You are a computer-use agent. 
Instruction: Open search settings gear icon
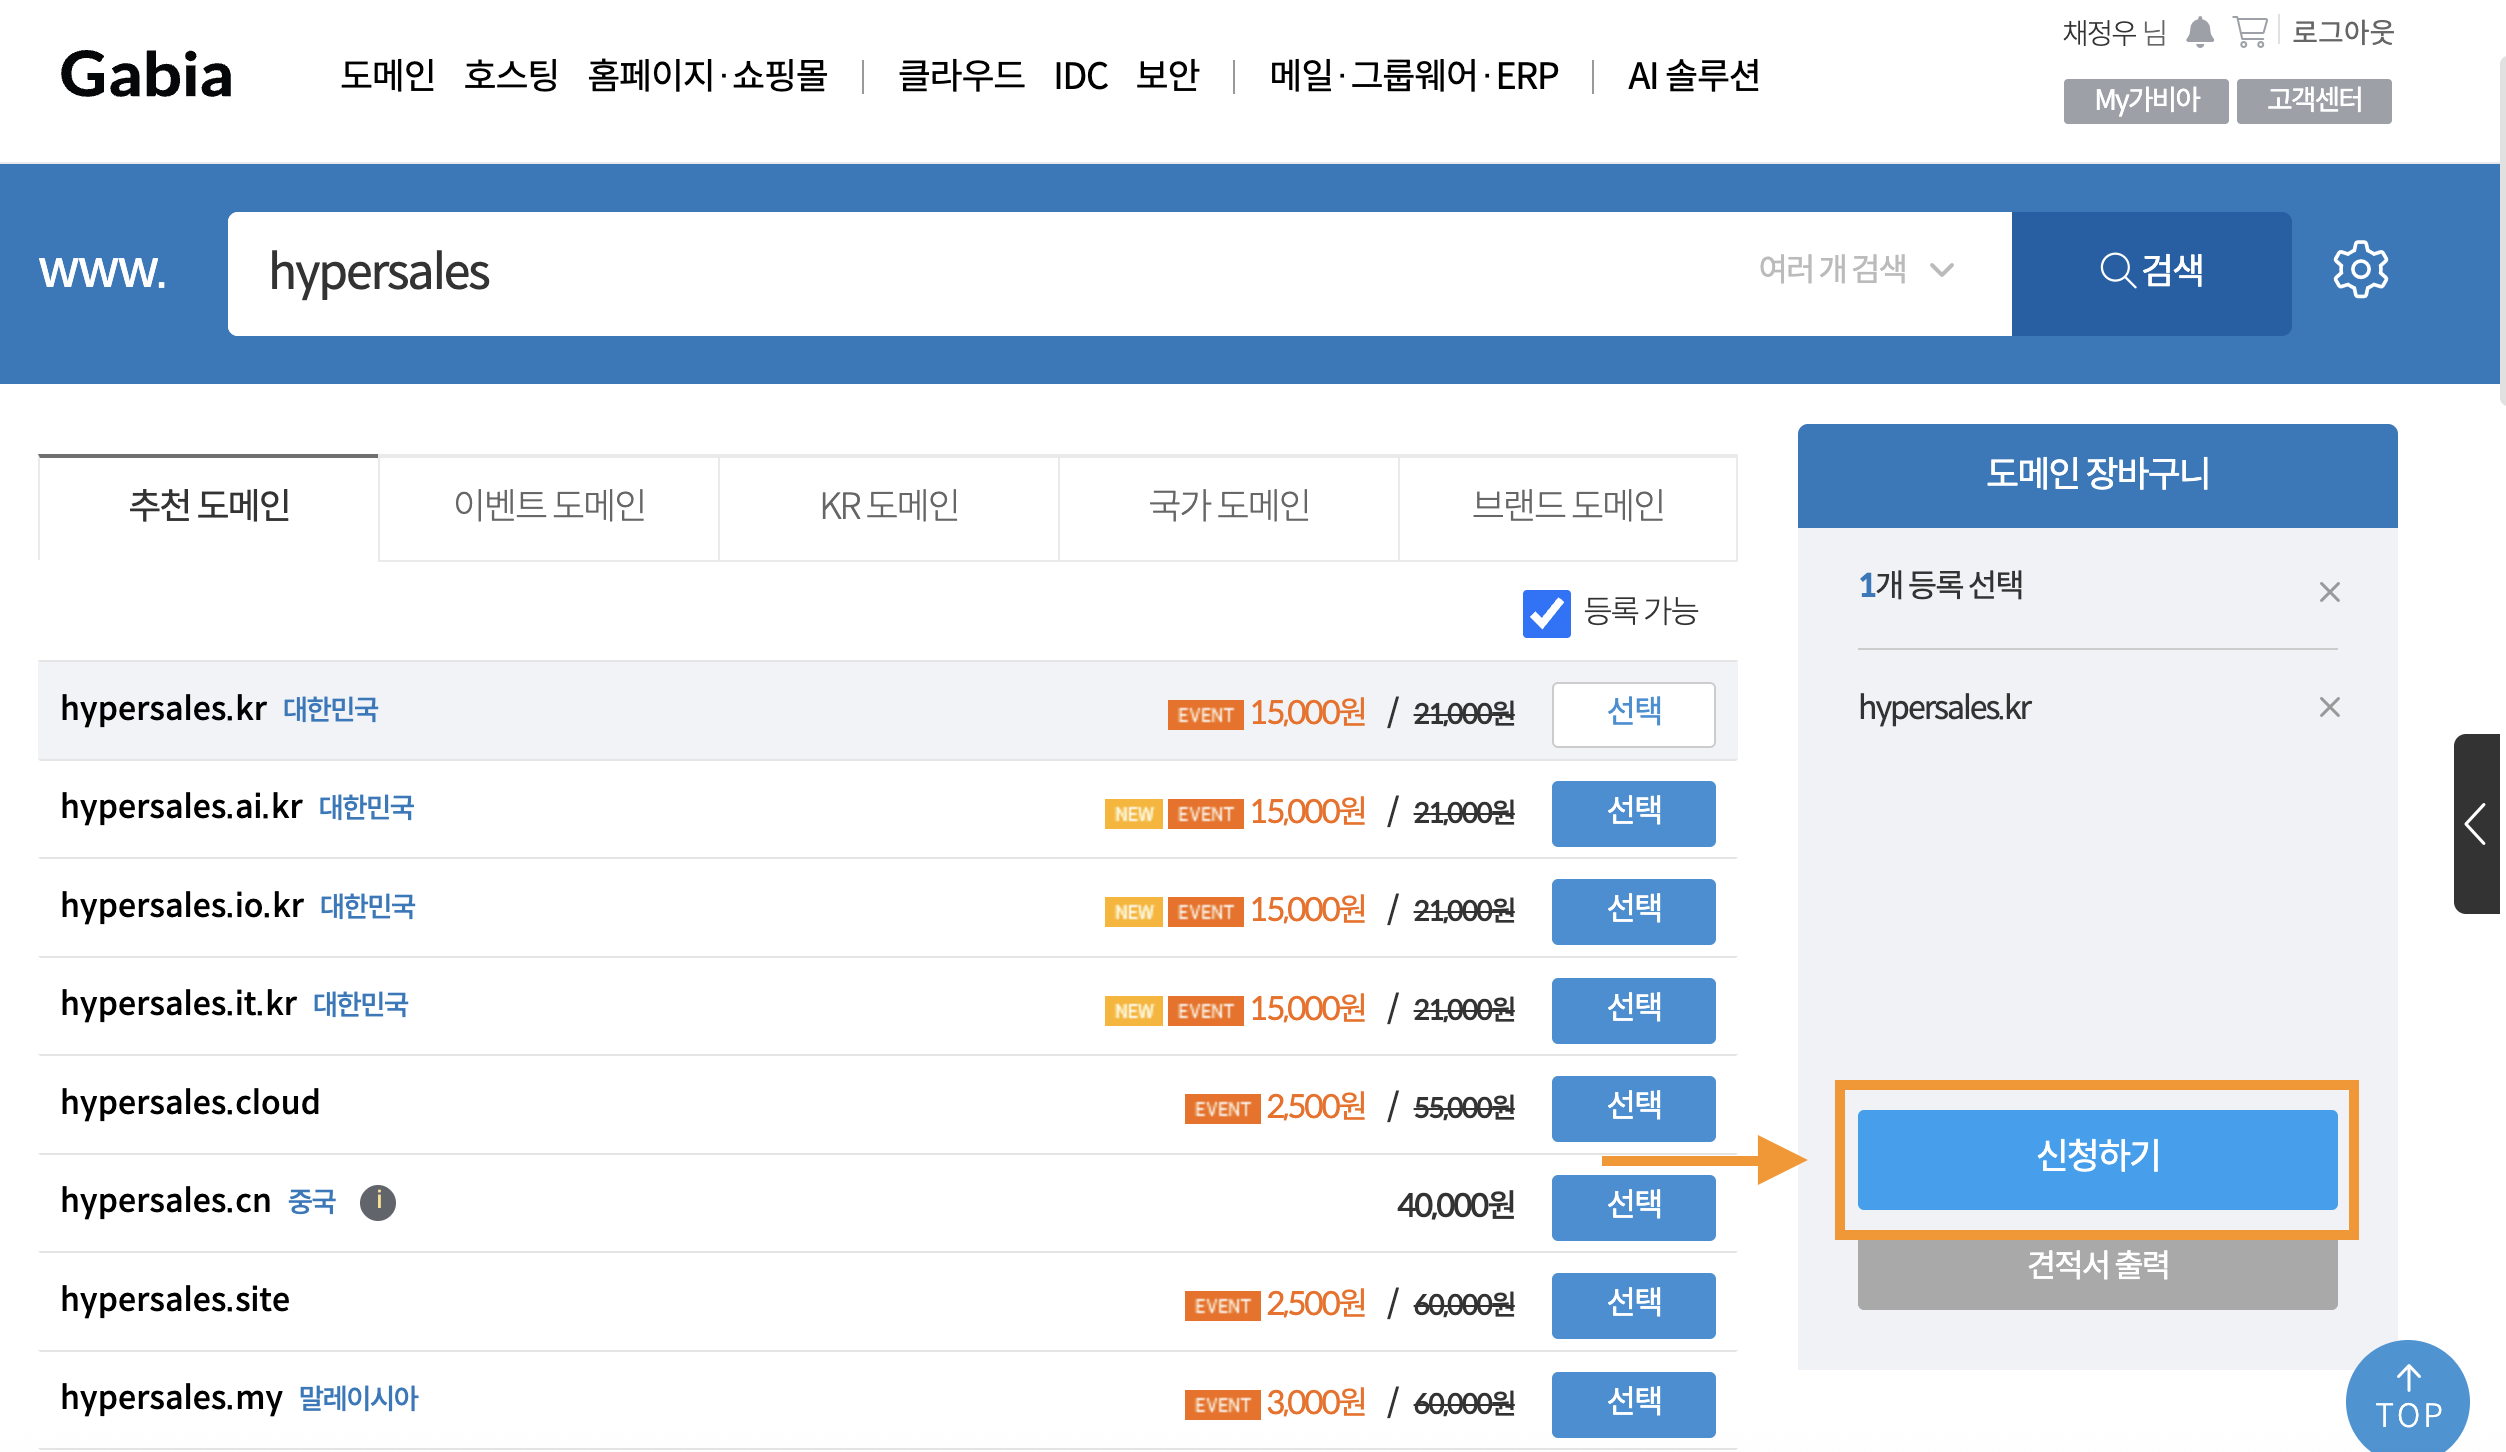point(2360,270)
